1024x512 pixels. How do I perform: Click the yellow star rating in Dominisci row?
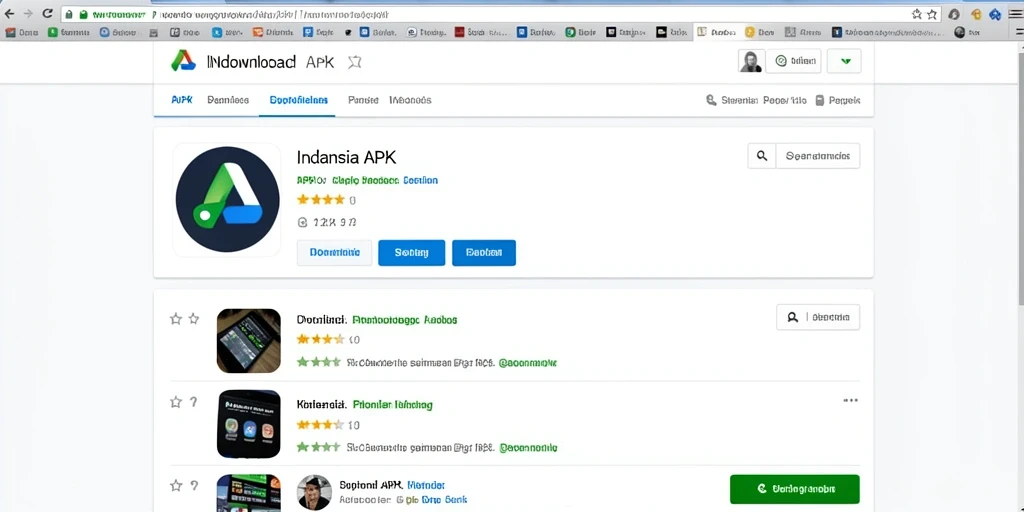click(x=321, y=340)
